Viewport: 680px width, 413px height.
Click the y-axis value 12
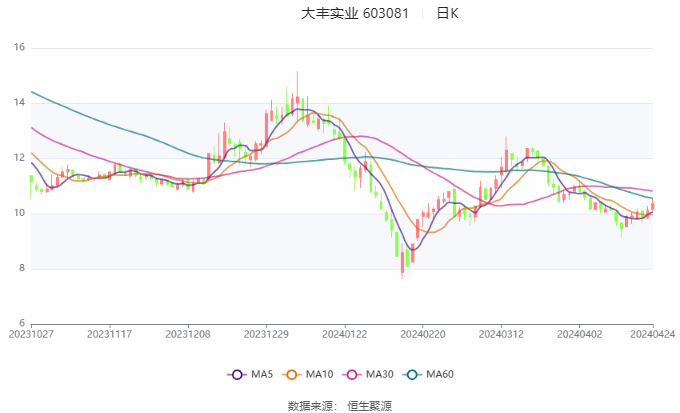click(19, 158)
